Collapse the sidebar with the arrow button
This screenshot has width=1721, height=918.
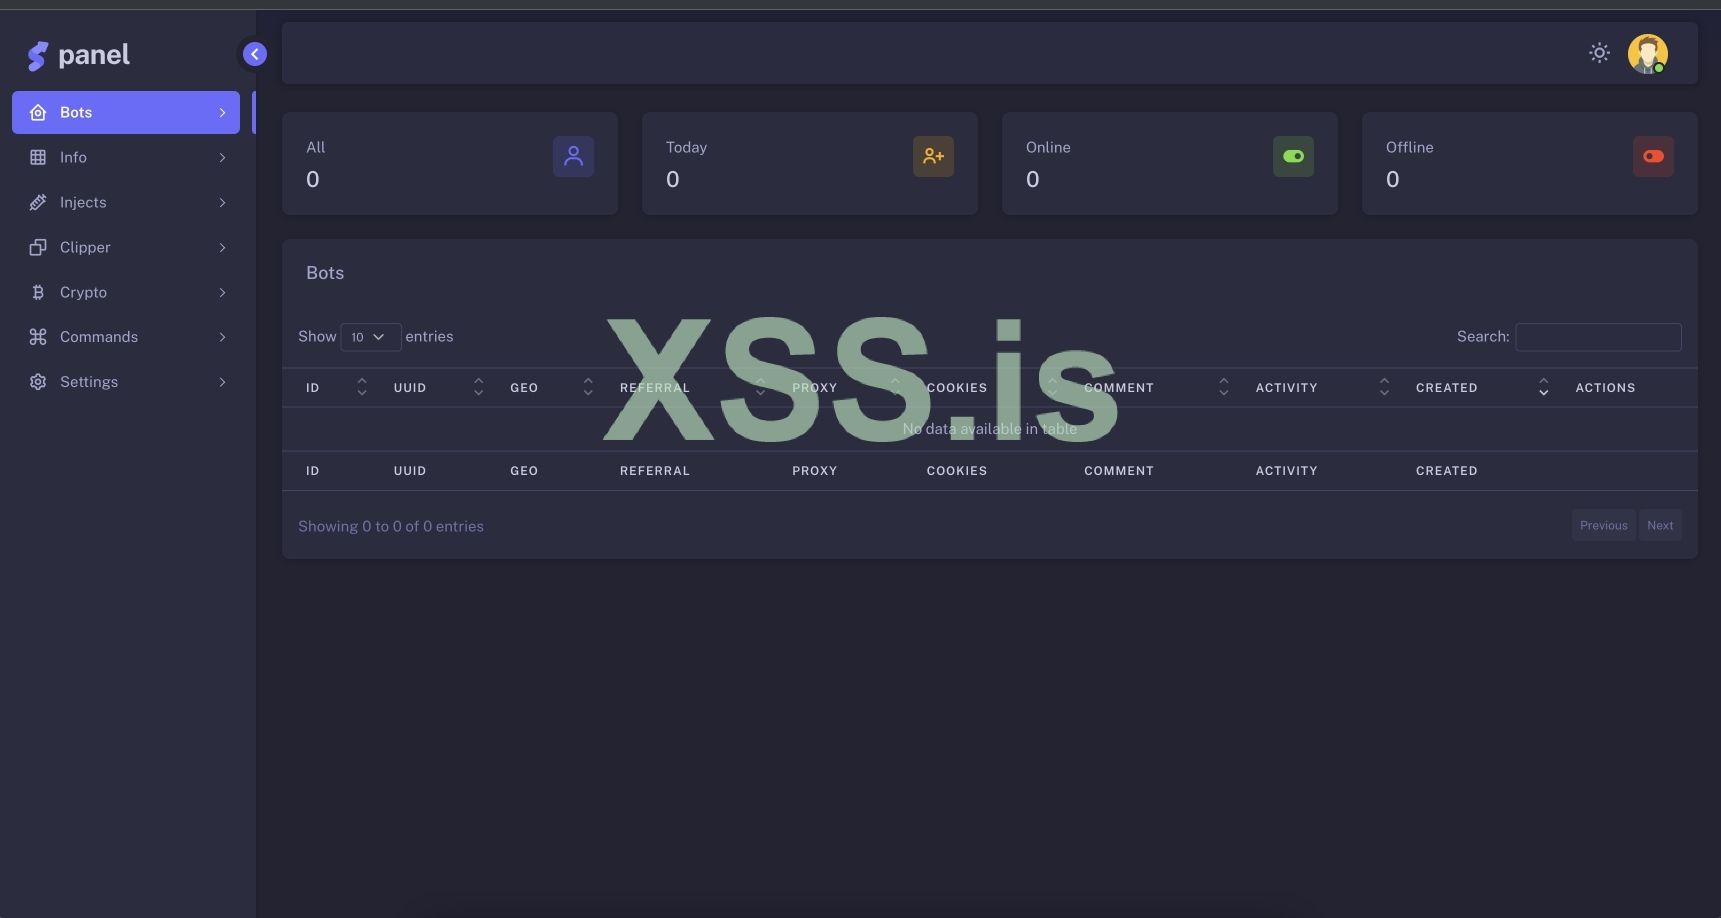pos(255,54)
